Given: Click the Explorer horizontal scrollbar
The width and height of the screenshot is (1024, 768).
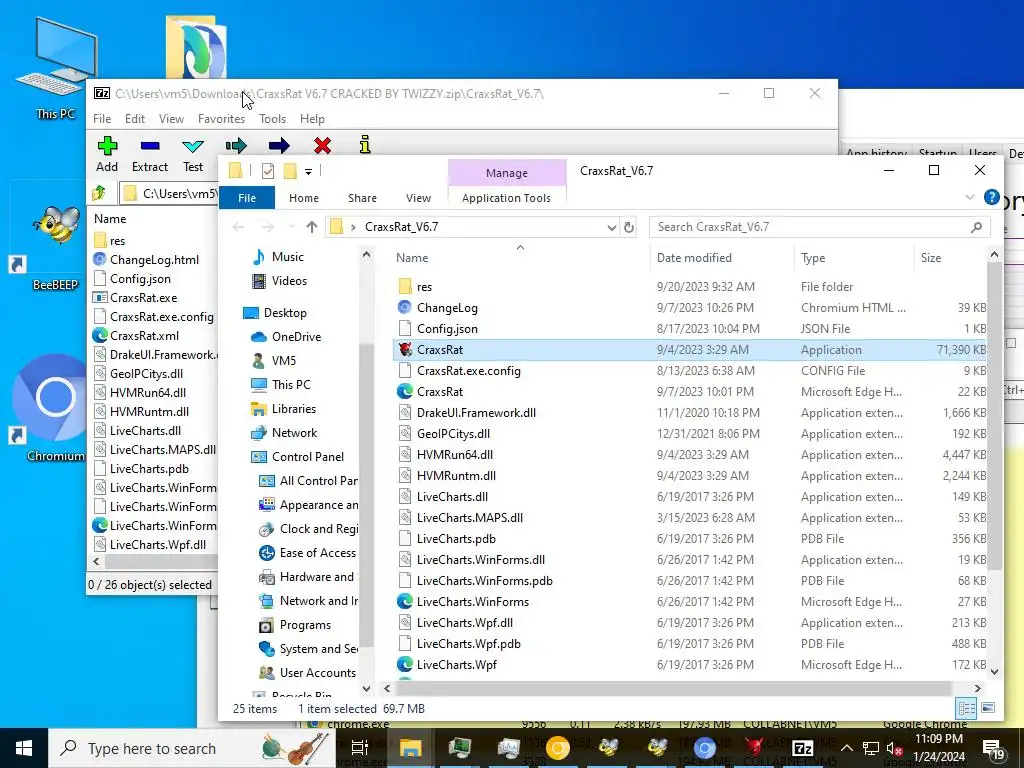Looking at the screenshot, I should [673, 688].
